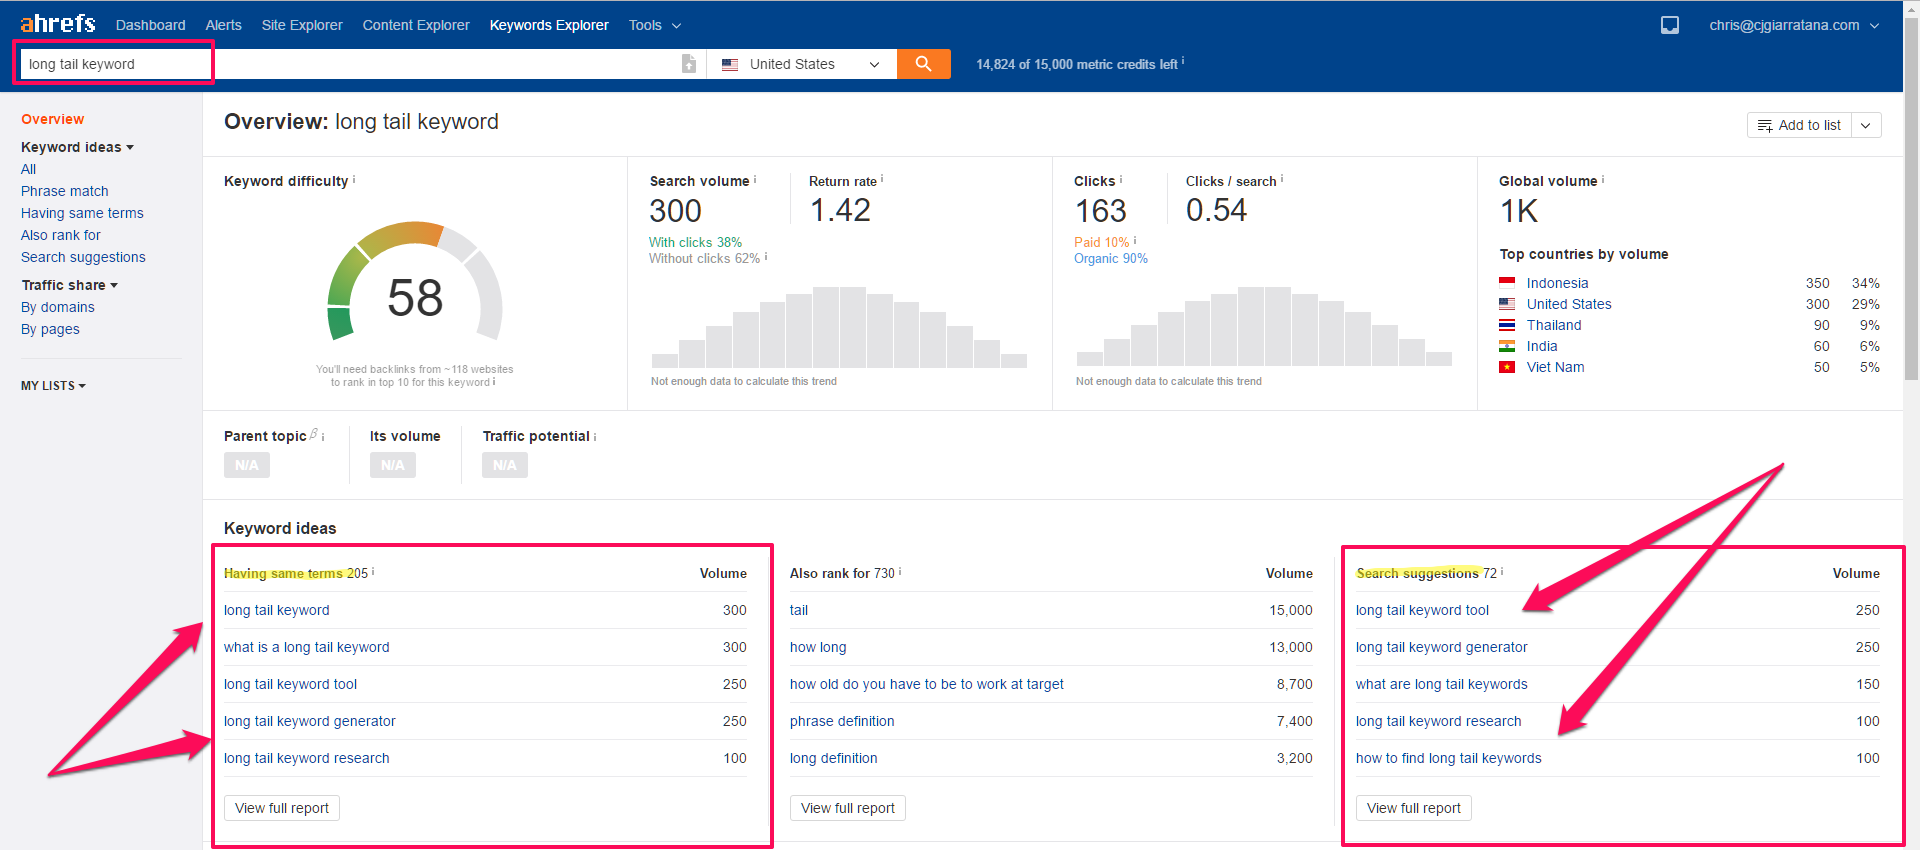Click info icon beside Global volume

click(1603, 180)
